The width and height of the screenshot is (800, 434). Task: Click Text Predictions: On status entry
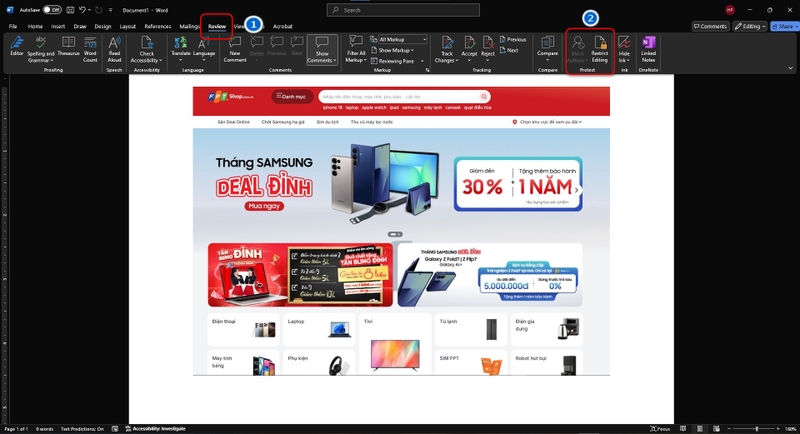click(82, 429)
